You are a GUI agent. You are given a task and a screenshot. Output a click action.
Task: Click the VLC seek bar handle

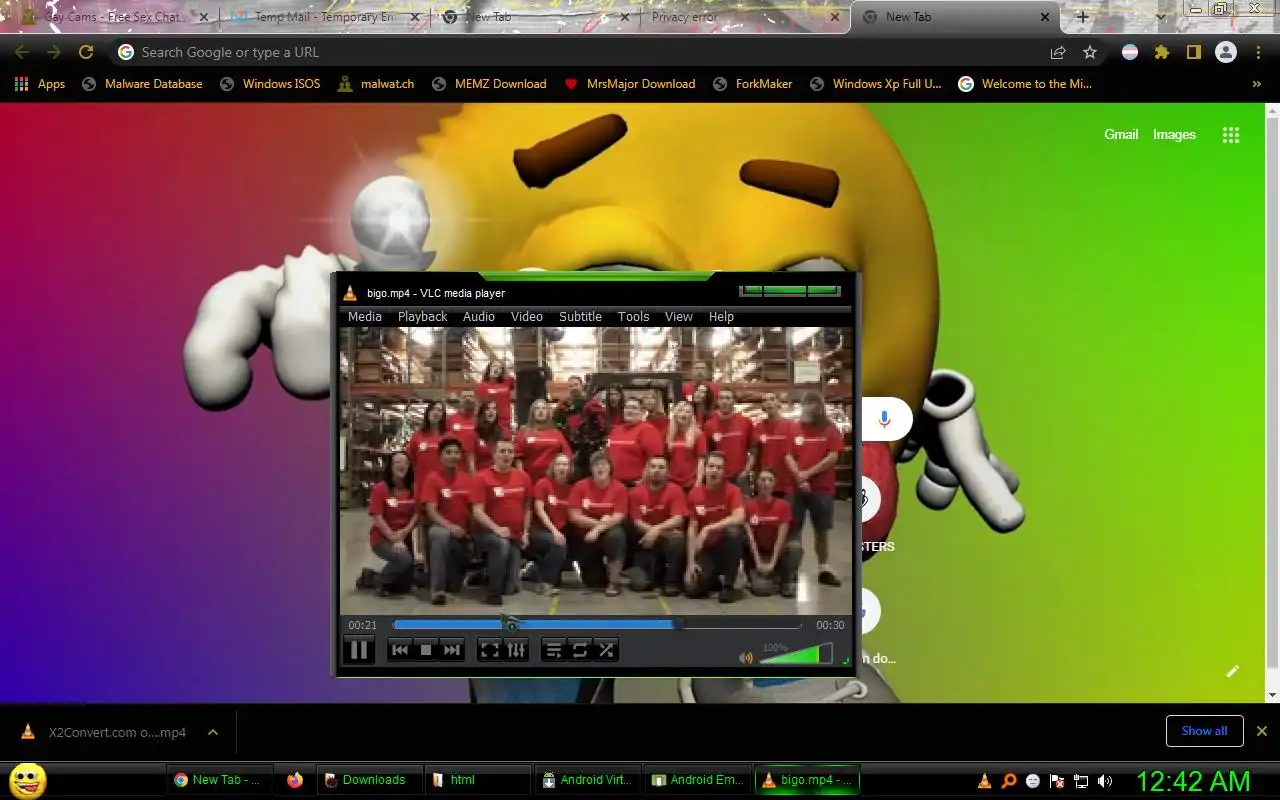click(x=679, y=624)
